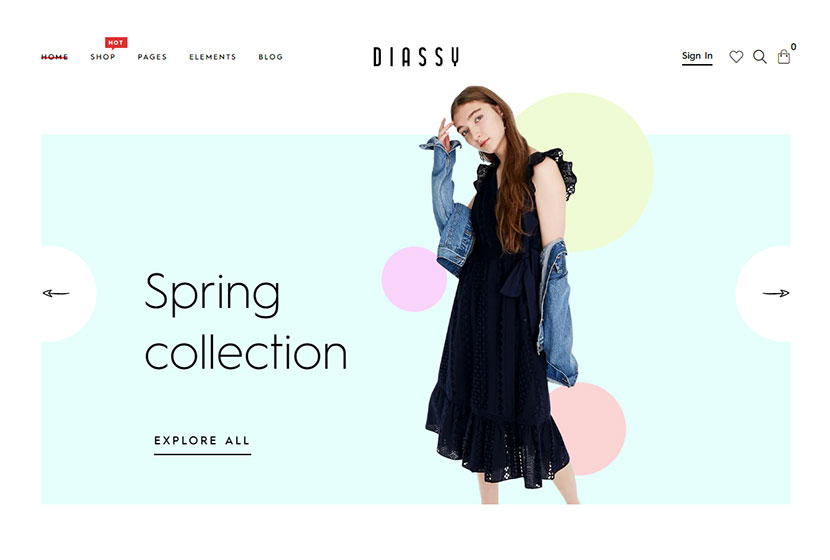Image resolution: width=830 pixels, height=560 pixels.
Task: Open the Blog menu item
Action: pos(270,57)
